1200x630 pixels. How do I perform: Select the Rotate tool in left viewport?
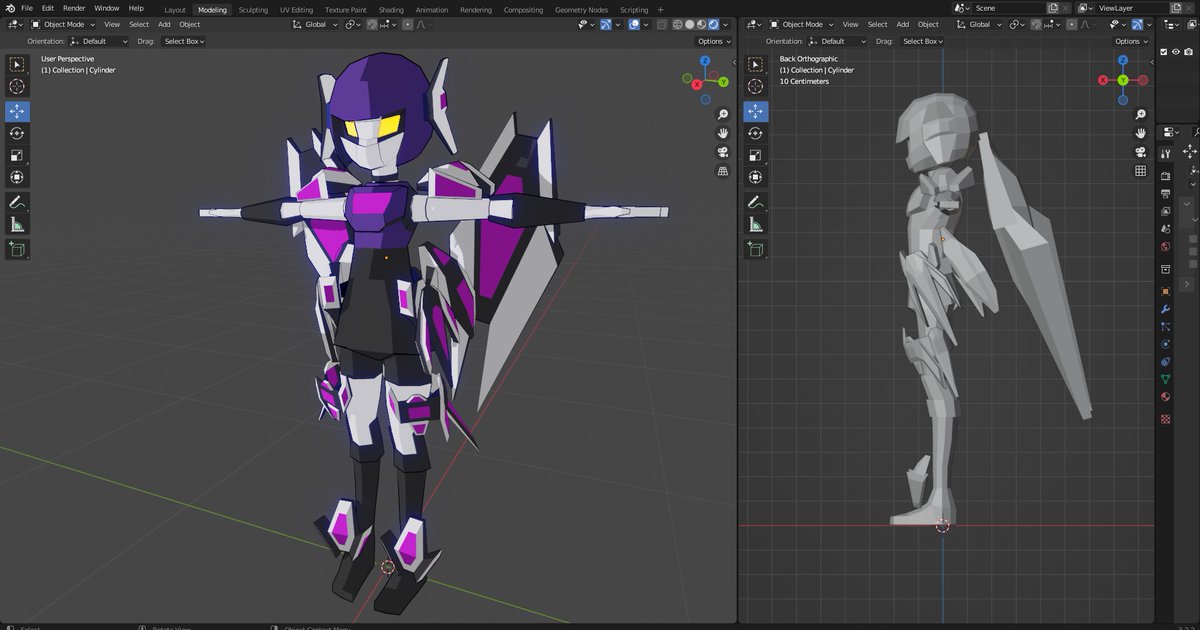[x=17, y=133]
